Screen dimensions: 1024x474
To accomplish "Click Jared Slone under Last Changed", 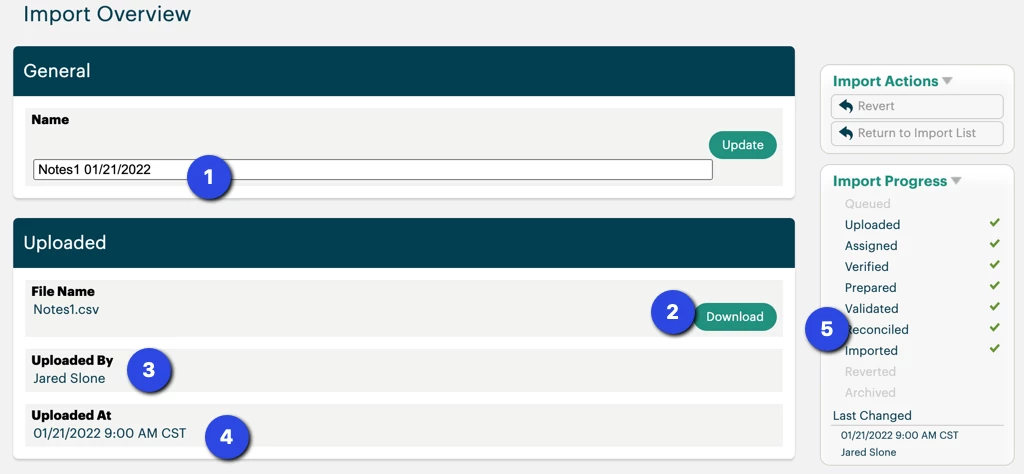I will pos(868,452).
